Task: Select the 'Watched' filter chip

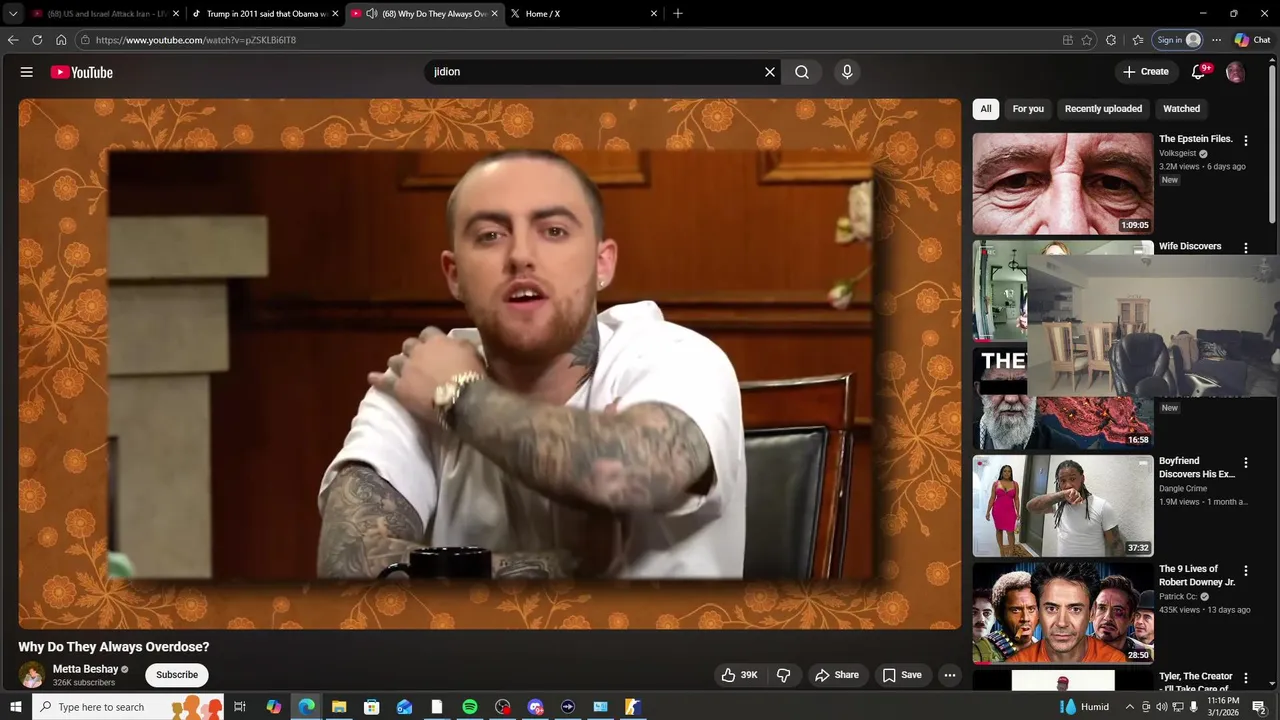Action: 1181,109
